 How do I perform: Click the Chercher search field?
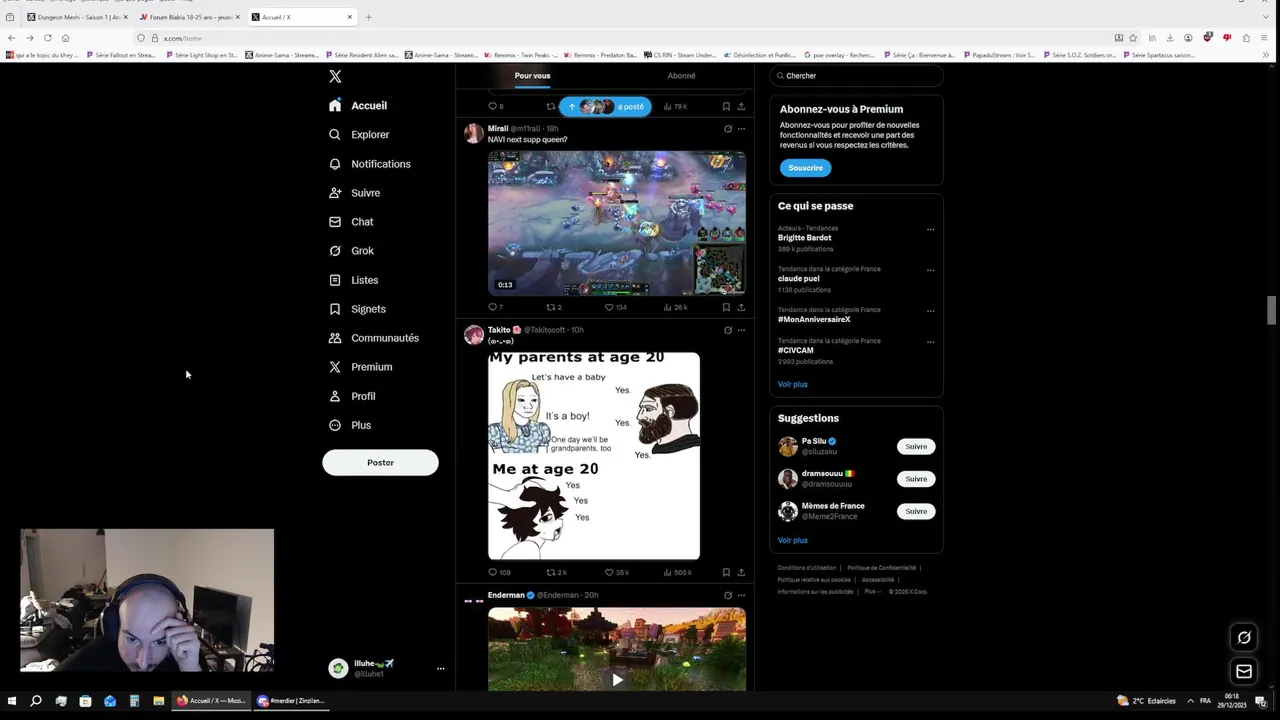point(856,76)
